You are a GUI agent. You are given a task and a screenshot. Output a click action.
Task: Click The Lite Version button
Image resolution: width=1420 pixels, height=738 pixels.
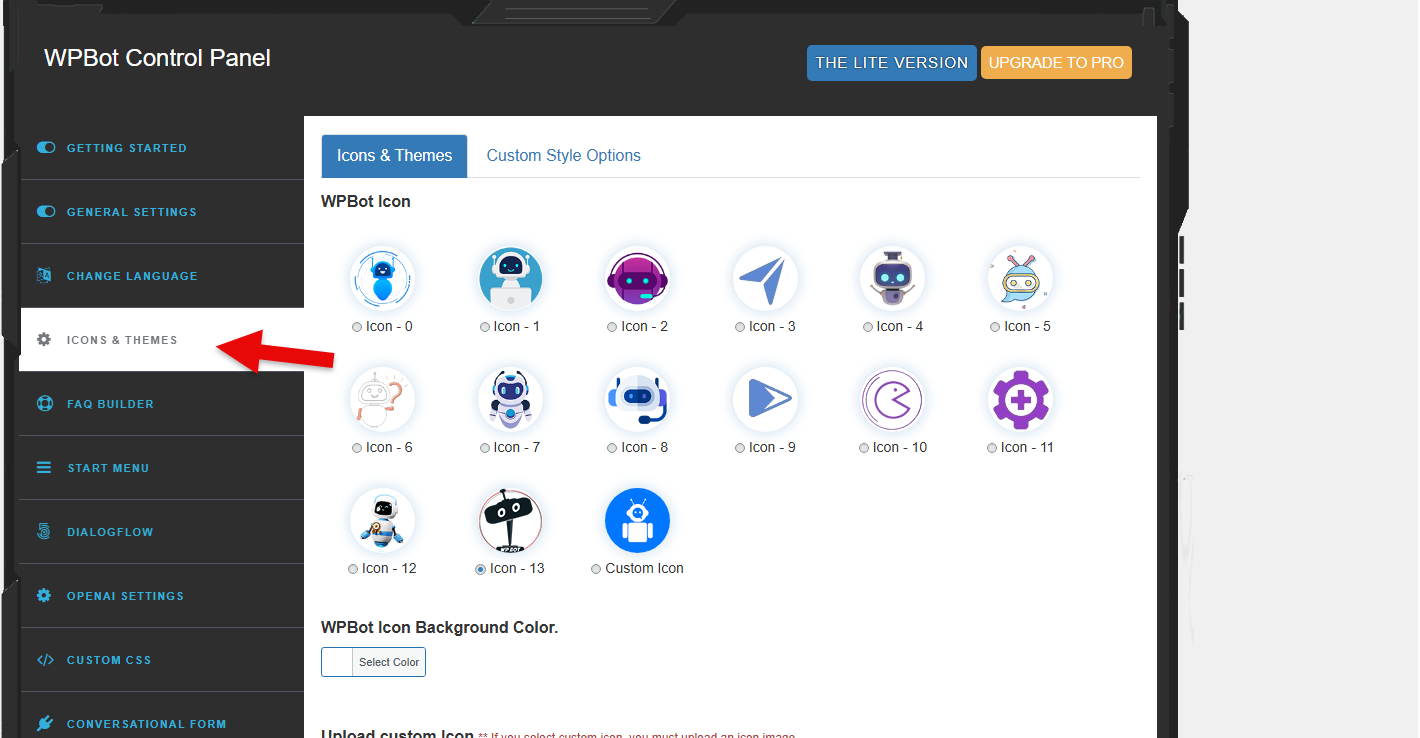(892, 62)
